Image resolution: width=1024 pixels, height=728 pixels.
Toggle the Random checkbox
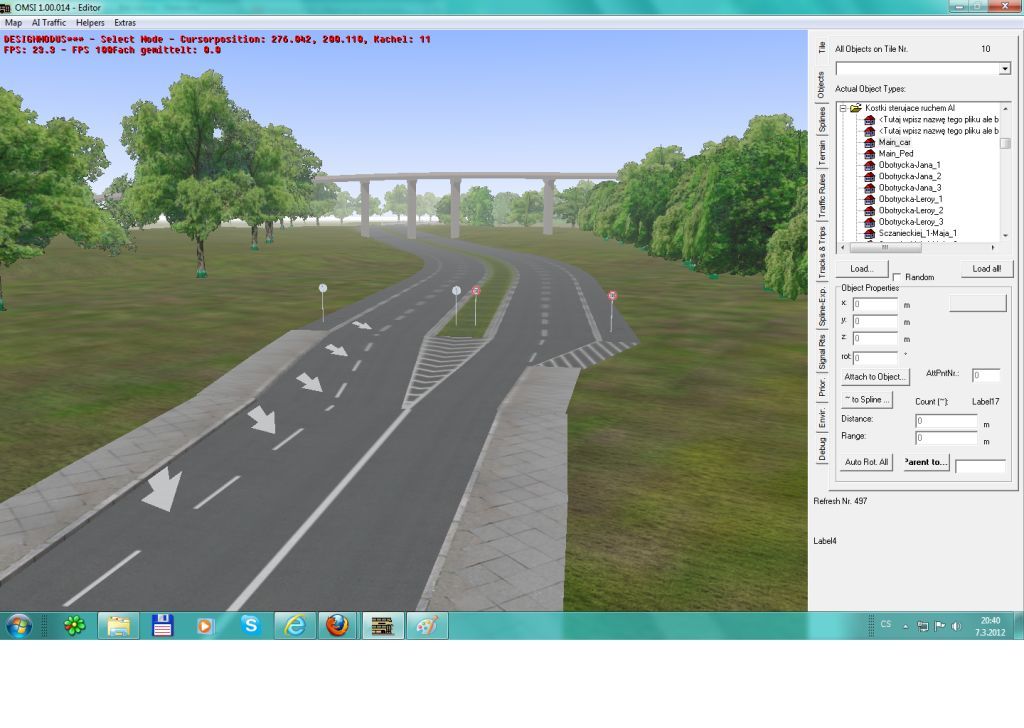(897, 277)
